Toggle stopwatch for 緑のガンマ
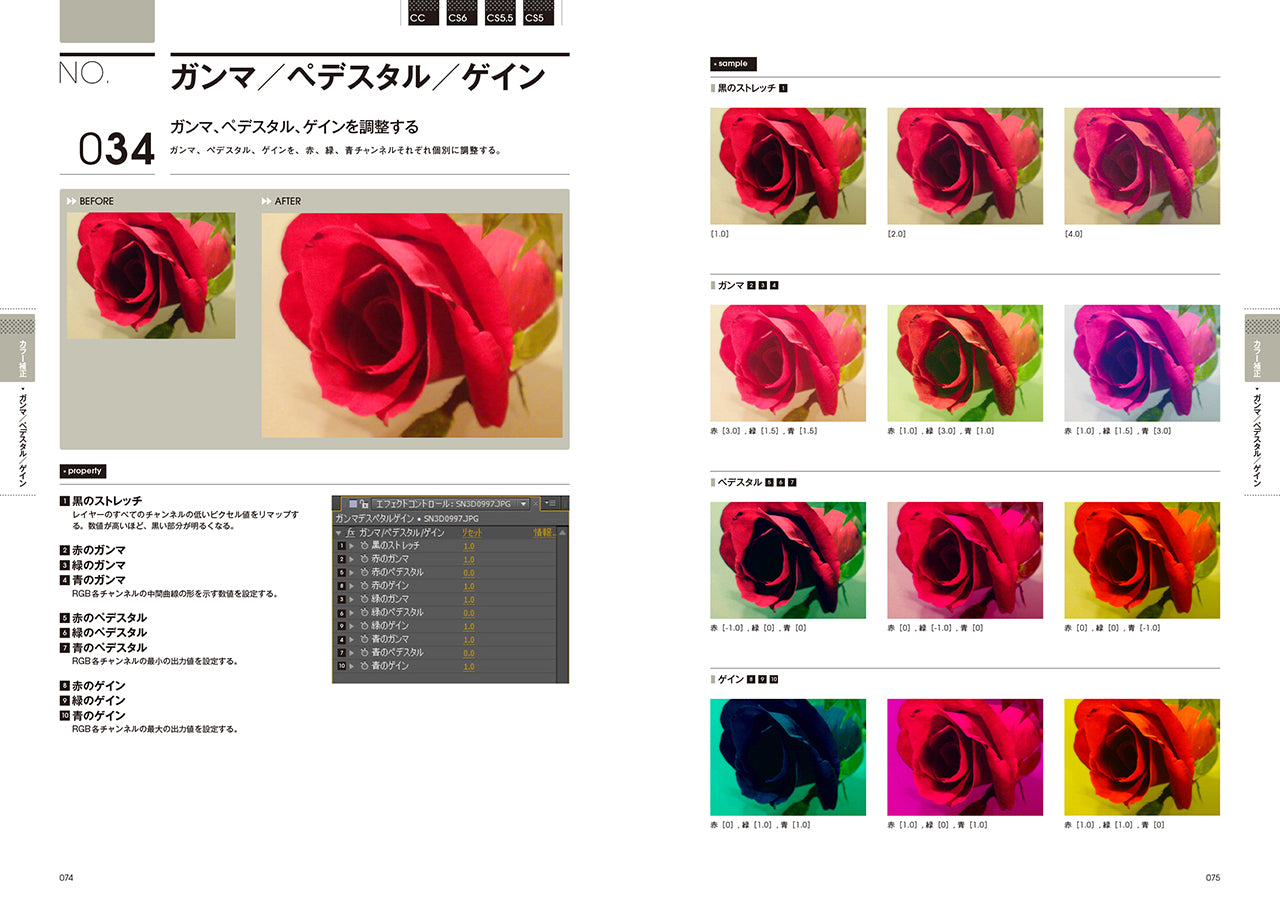 coord(365,599)
